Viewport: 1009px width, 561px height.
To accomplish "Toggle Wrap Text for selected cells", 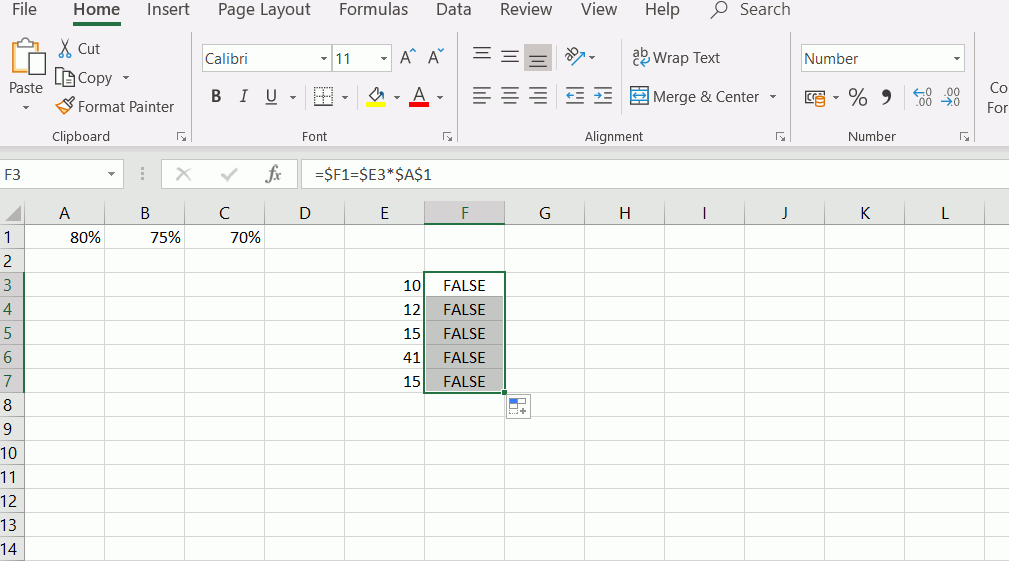I will 676,58.
